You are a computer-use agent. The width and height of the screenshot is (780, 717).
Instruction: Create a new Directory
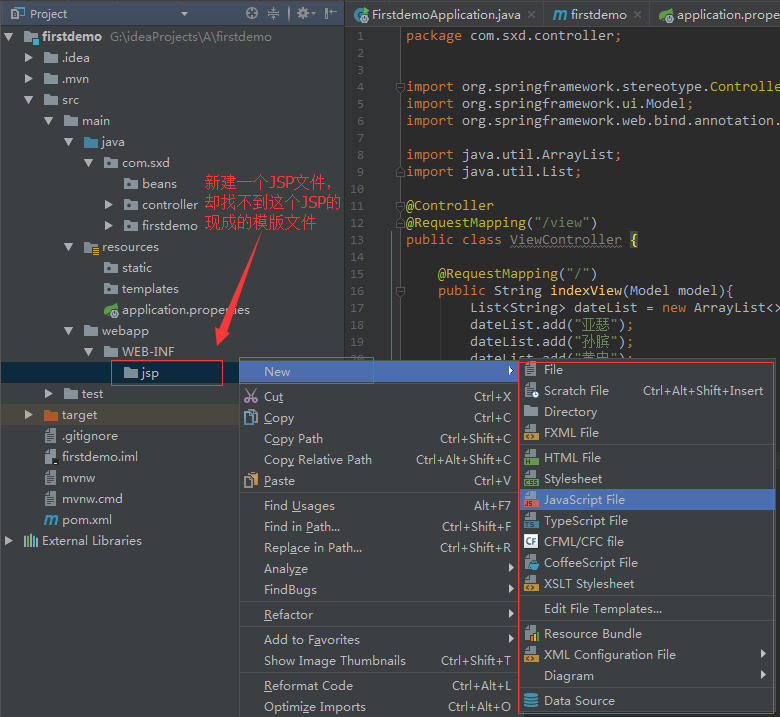click(x=647, y=411)
